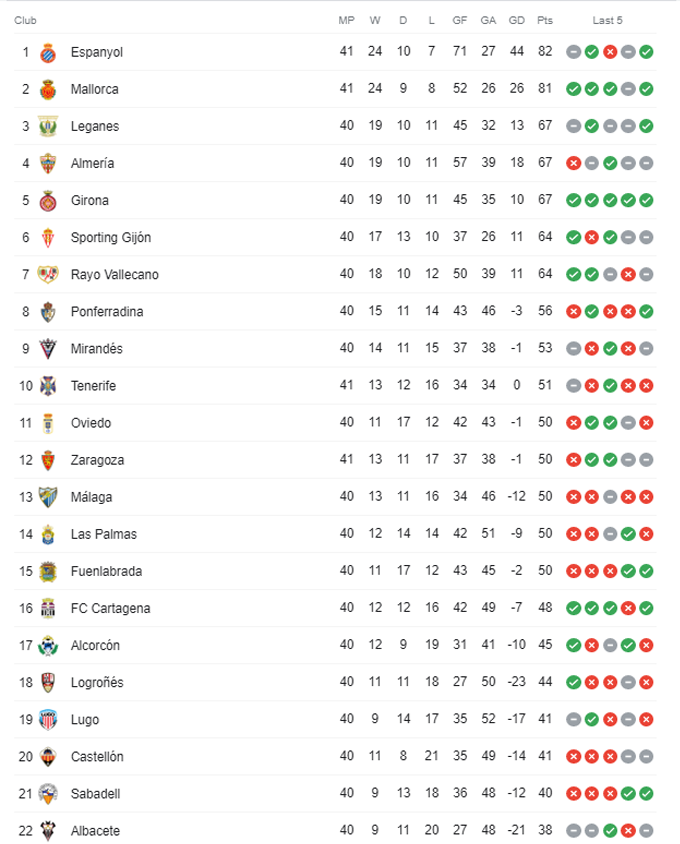Click Espanyol's most recent win indicator
680x844 pixels.
point(647,52)
